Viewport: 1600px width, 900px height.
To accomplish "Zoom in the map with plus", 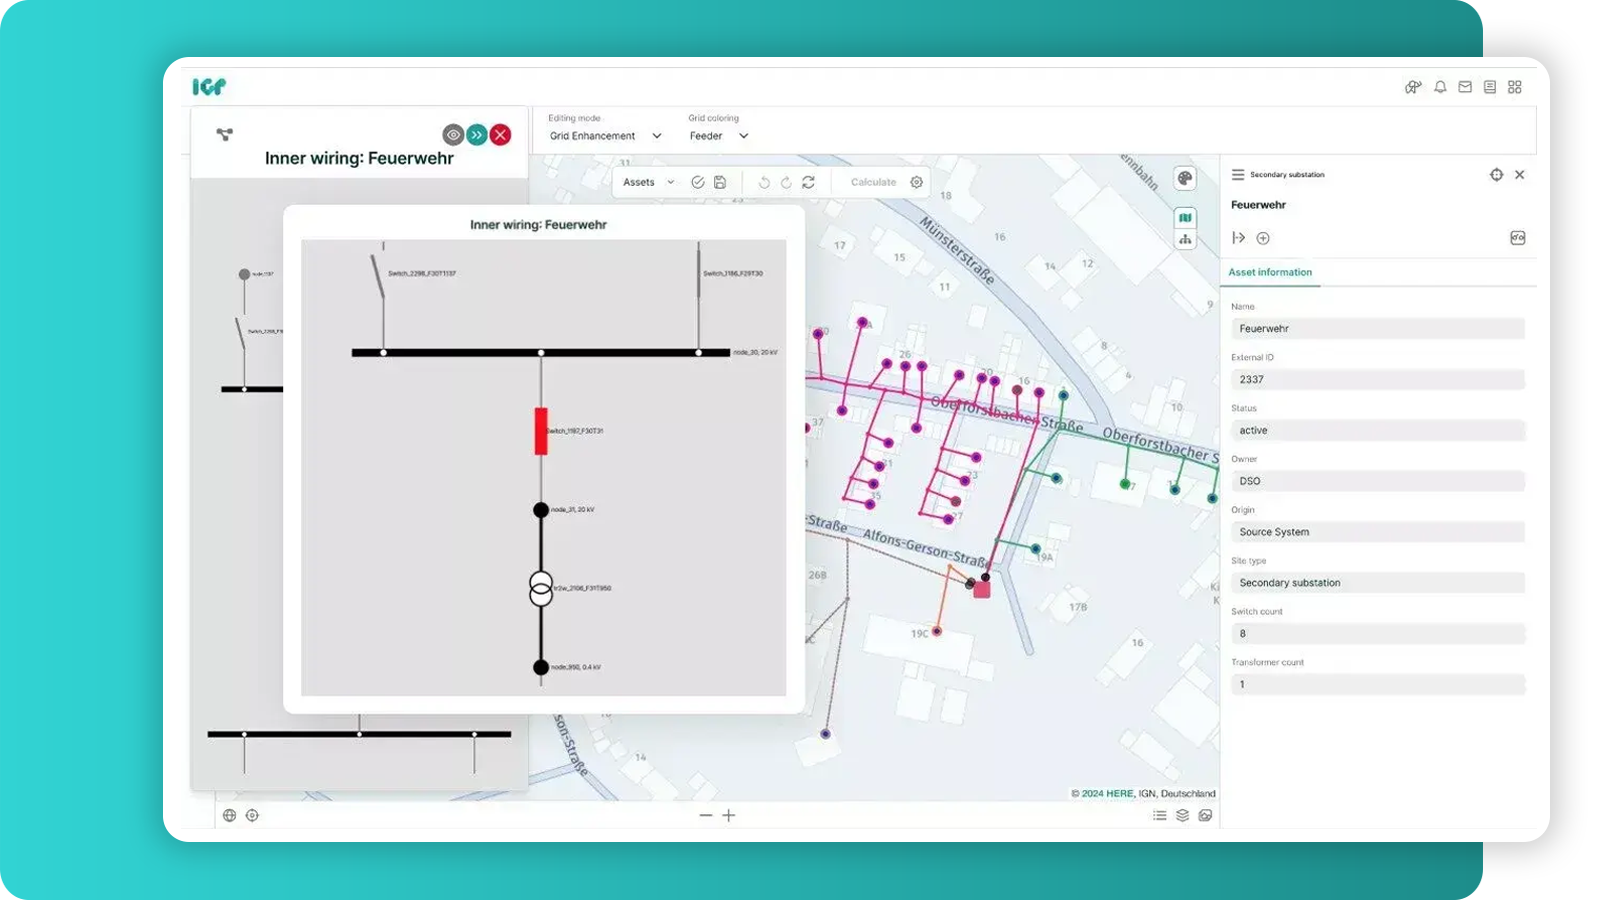I will [729, 815].
